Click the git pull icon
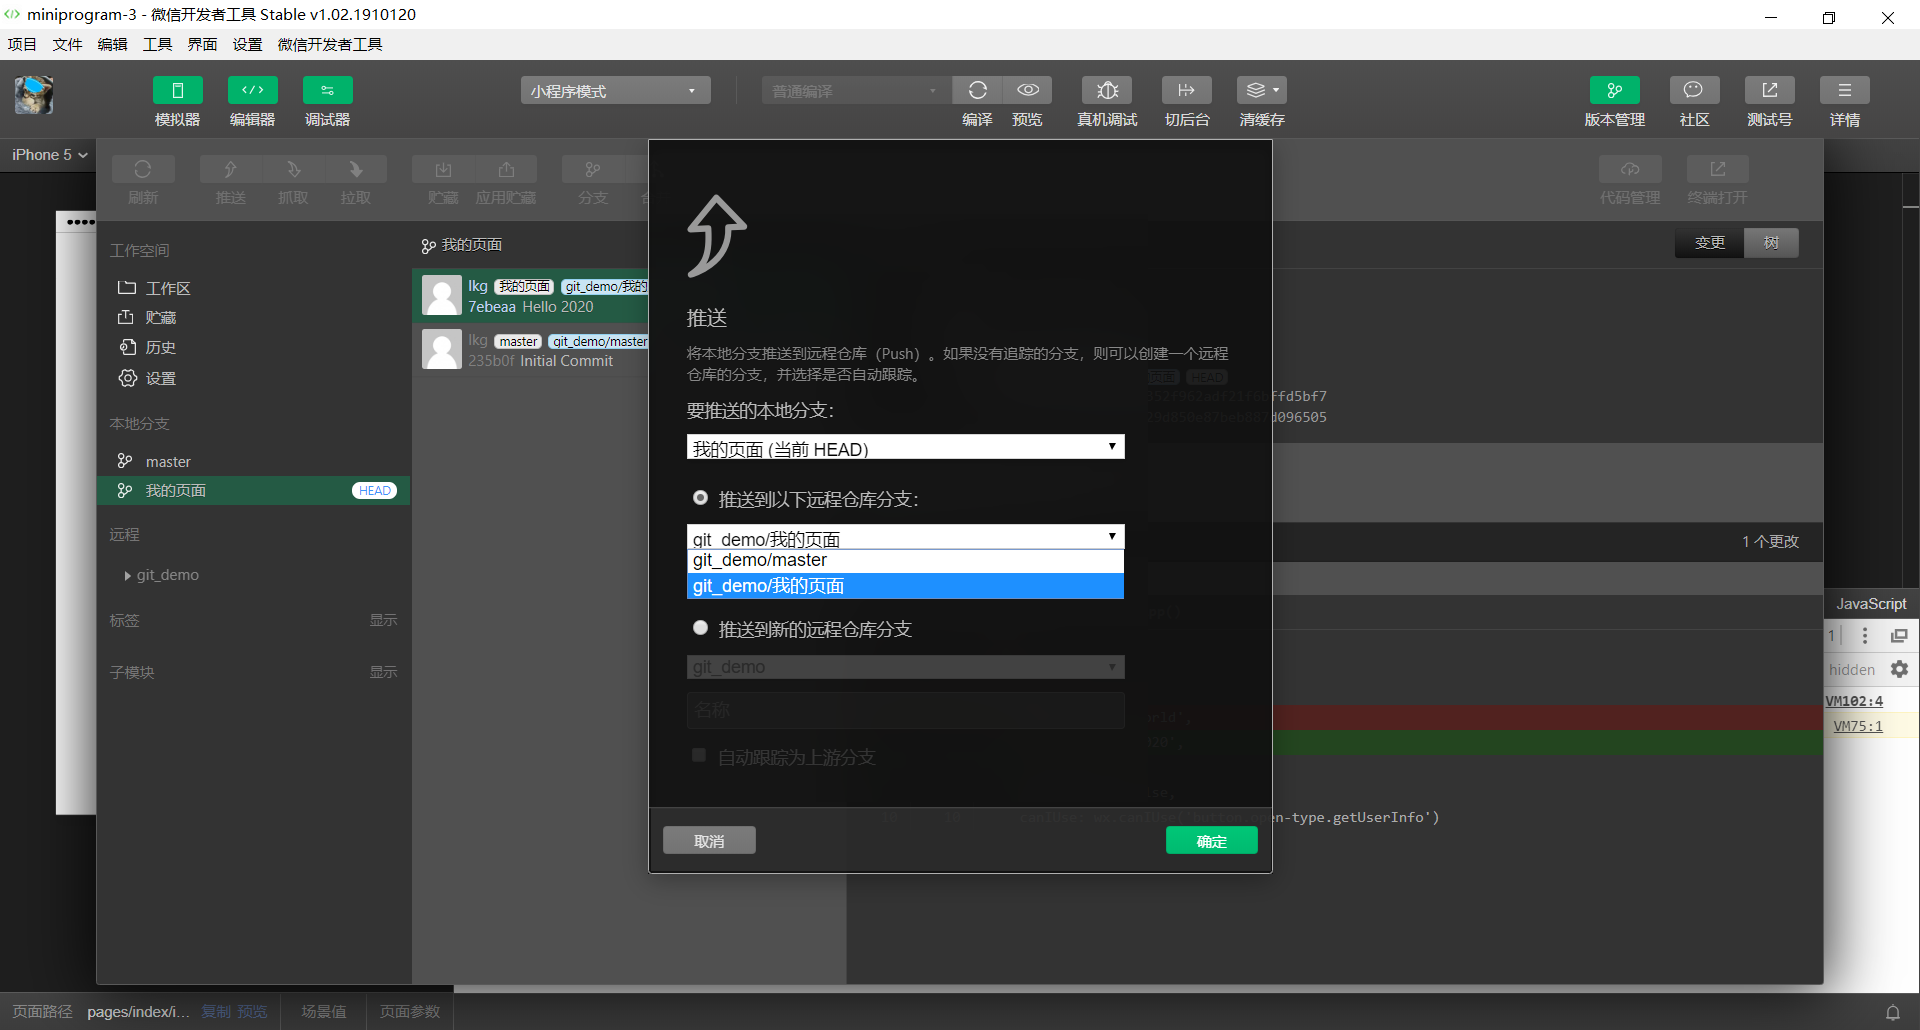 [x=356, y=169]
